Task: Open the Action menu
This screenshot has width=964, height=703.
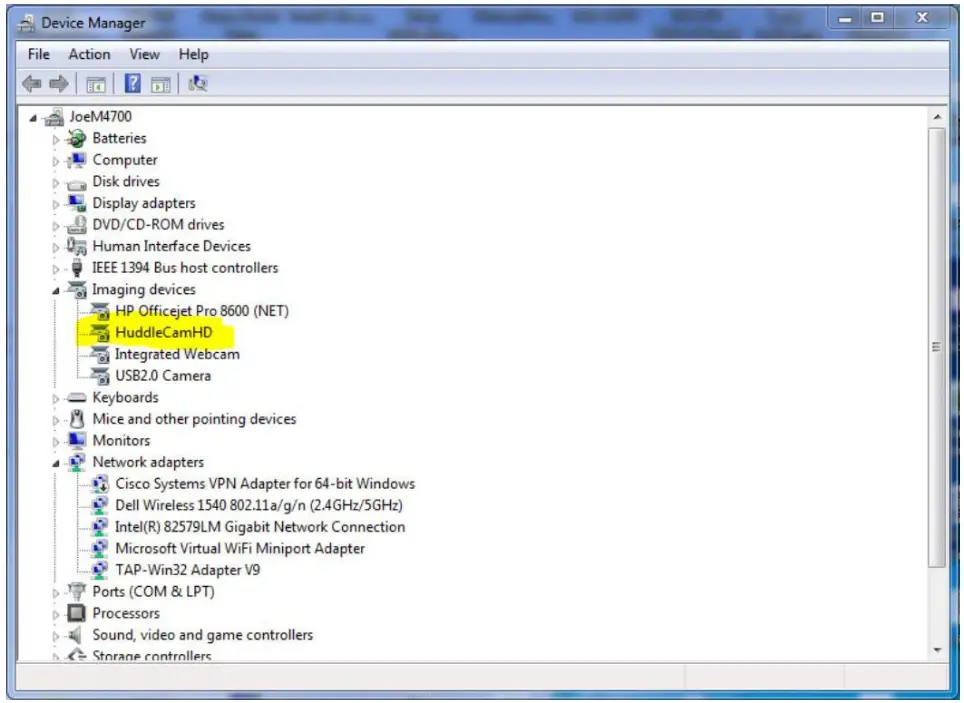Action: pyautogui.click(x=90, y=54)
